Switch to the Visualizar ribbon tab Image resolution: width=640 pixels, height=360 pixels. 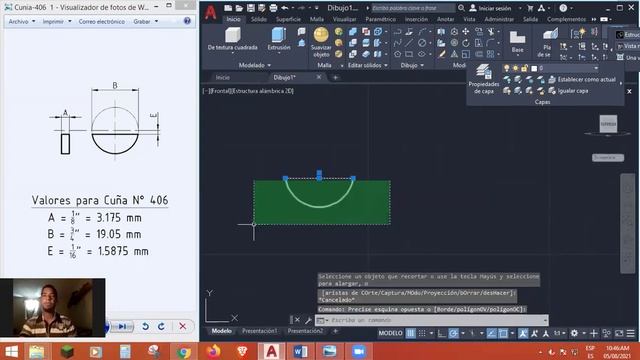pos(344,19)
